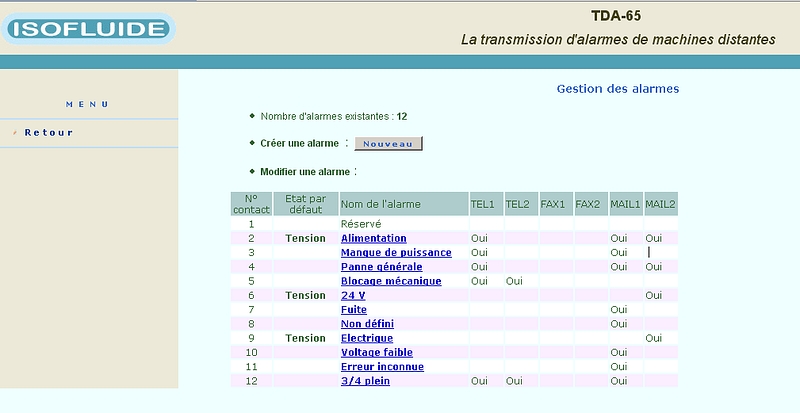Open the Non défini alarm link
Screen dimensions: 800x413
click(367, 324)
